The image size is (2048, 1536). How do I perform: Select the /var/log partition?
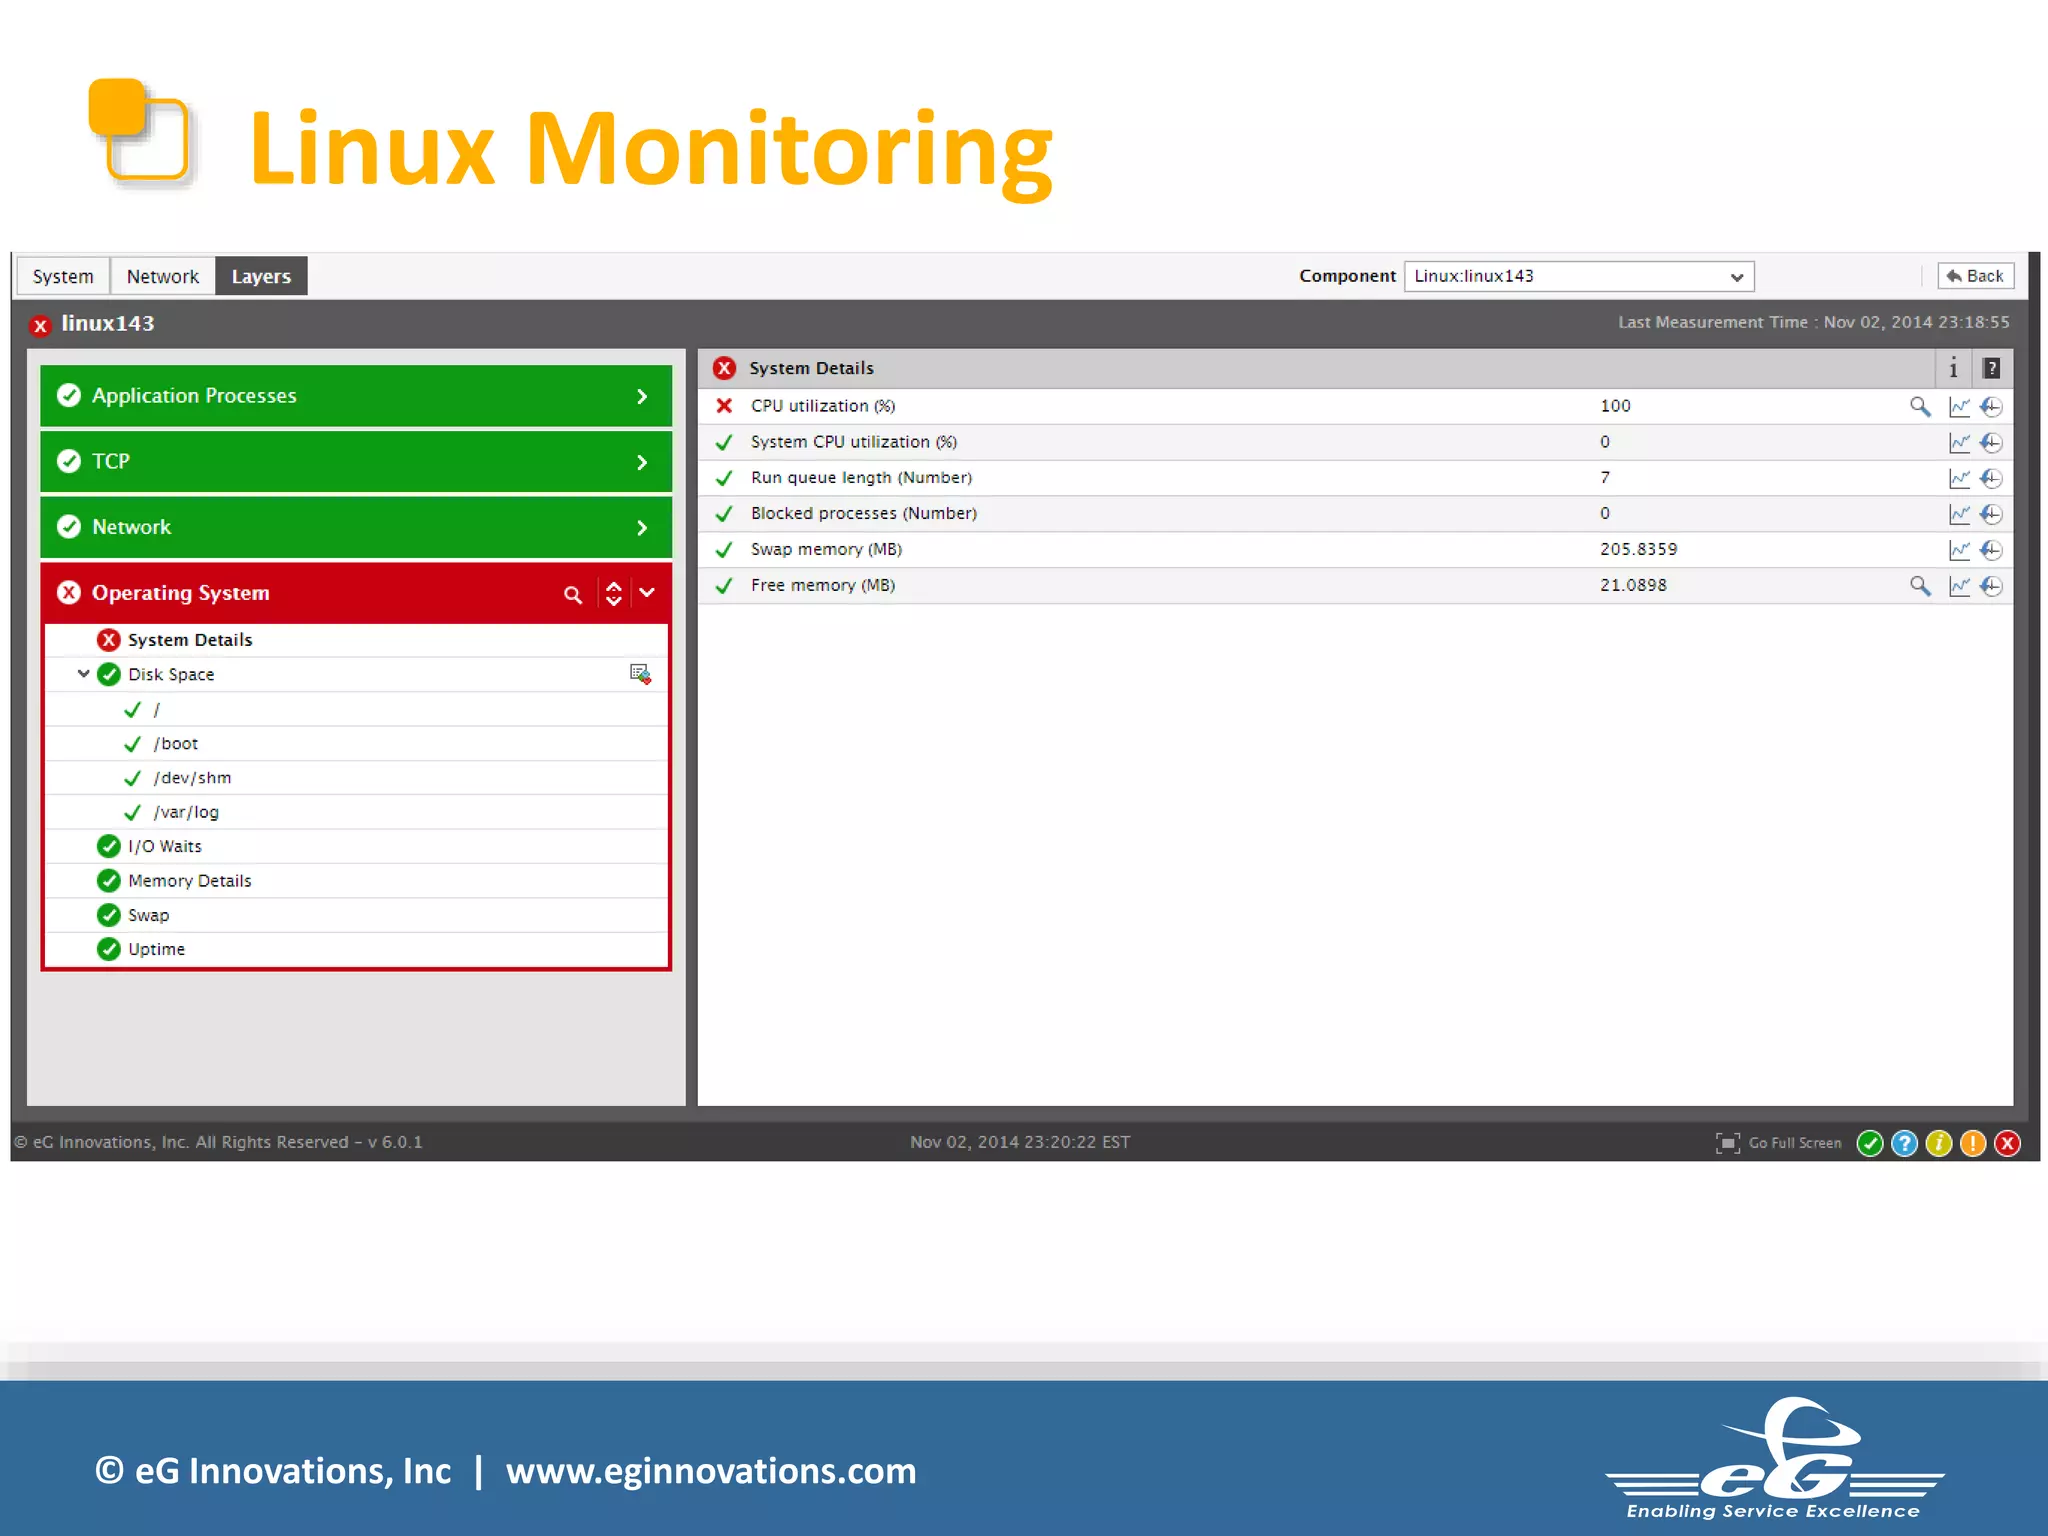coord(186,812)
